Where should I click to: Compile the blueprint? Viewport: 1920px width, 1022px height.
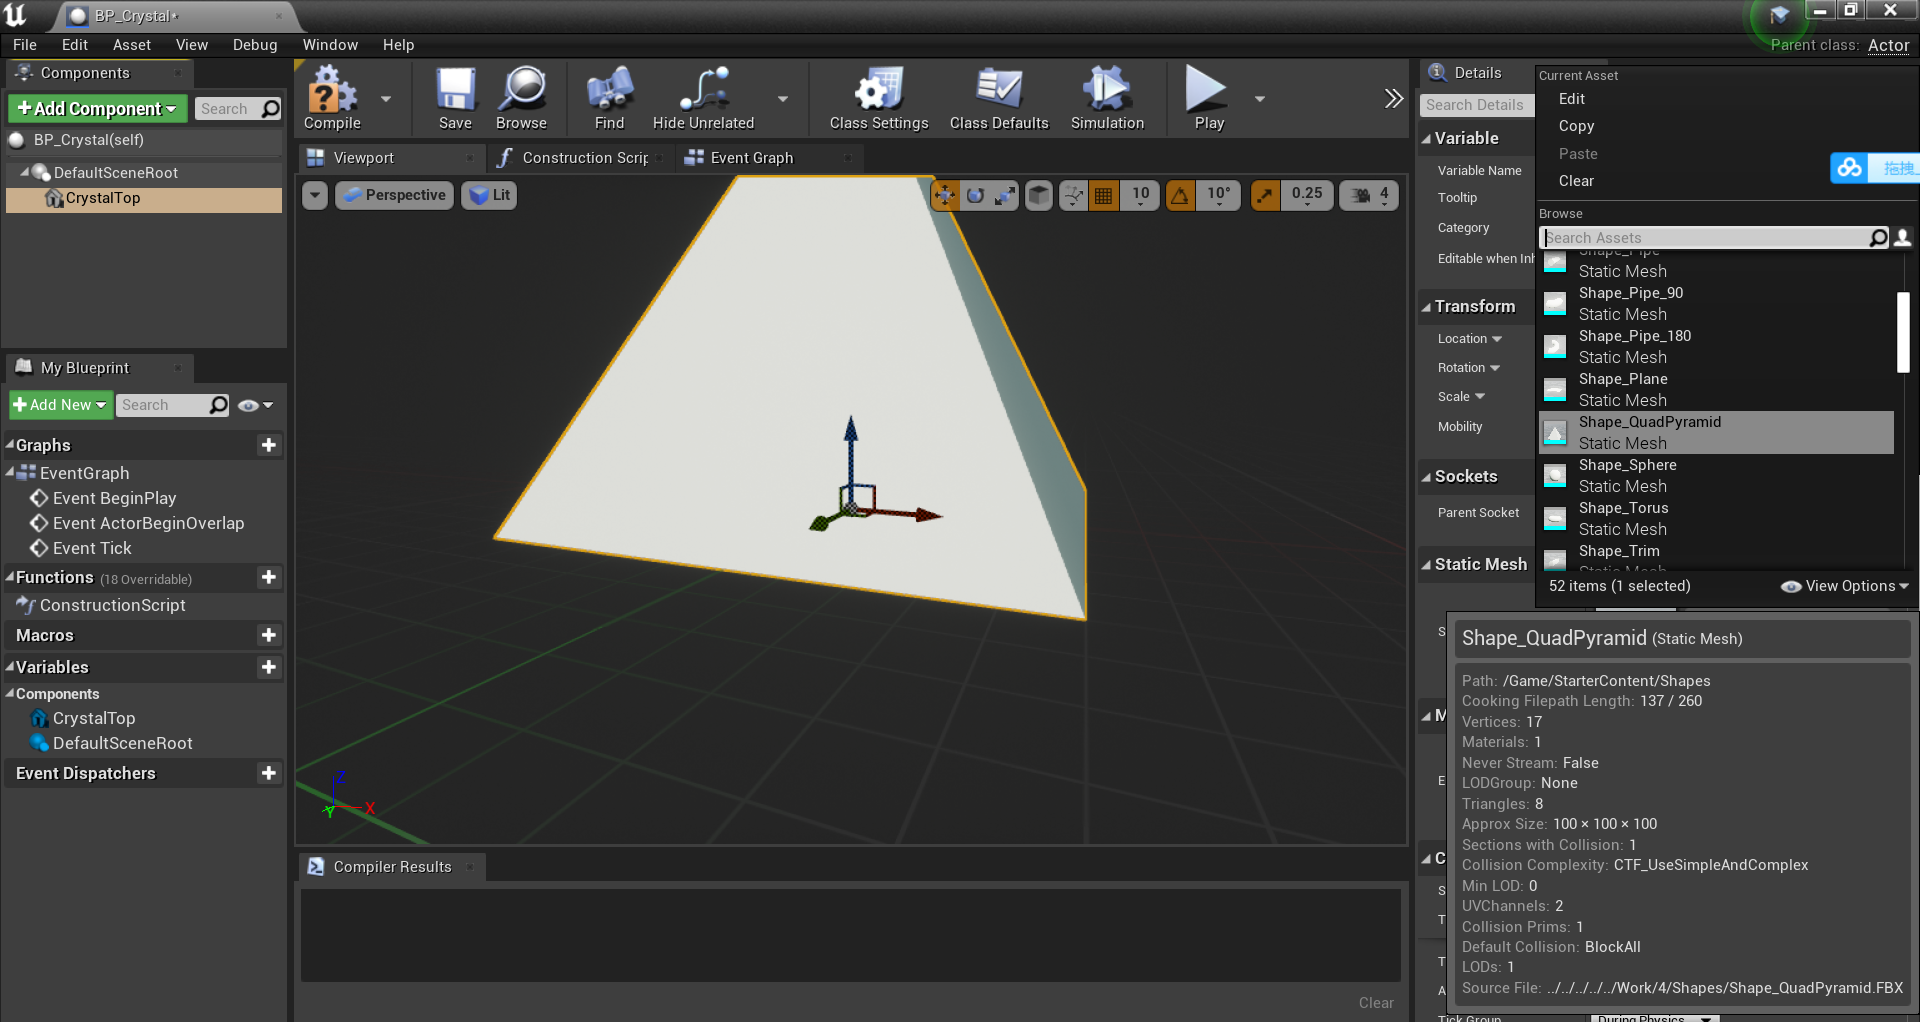[x=332, y=98]
